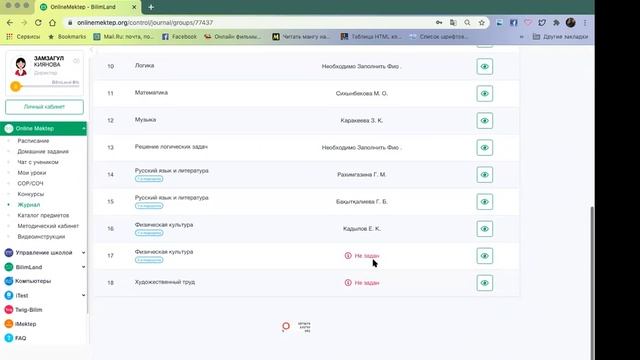Image resolution: width=640 pixels, height=360 pixels.
Task: Click the translate page icon
Action: pyautogui.click(x=453, y=23)
